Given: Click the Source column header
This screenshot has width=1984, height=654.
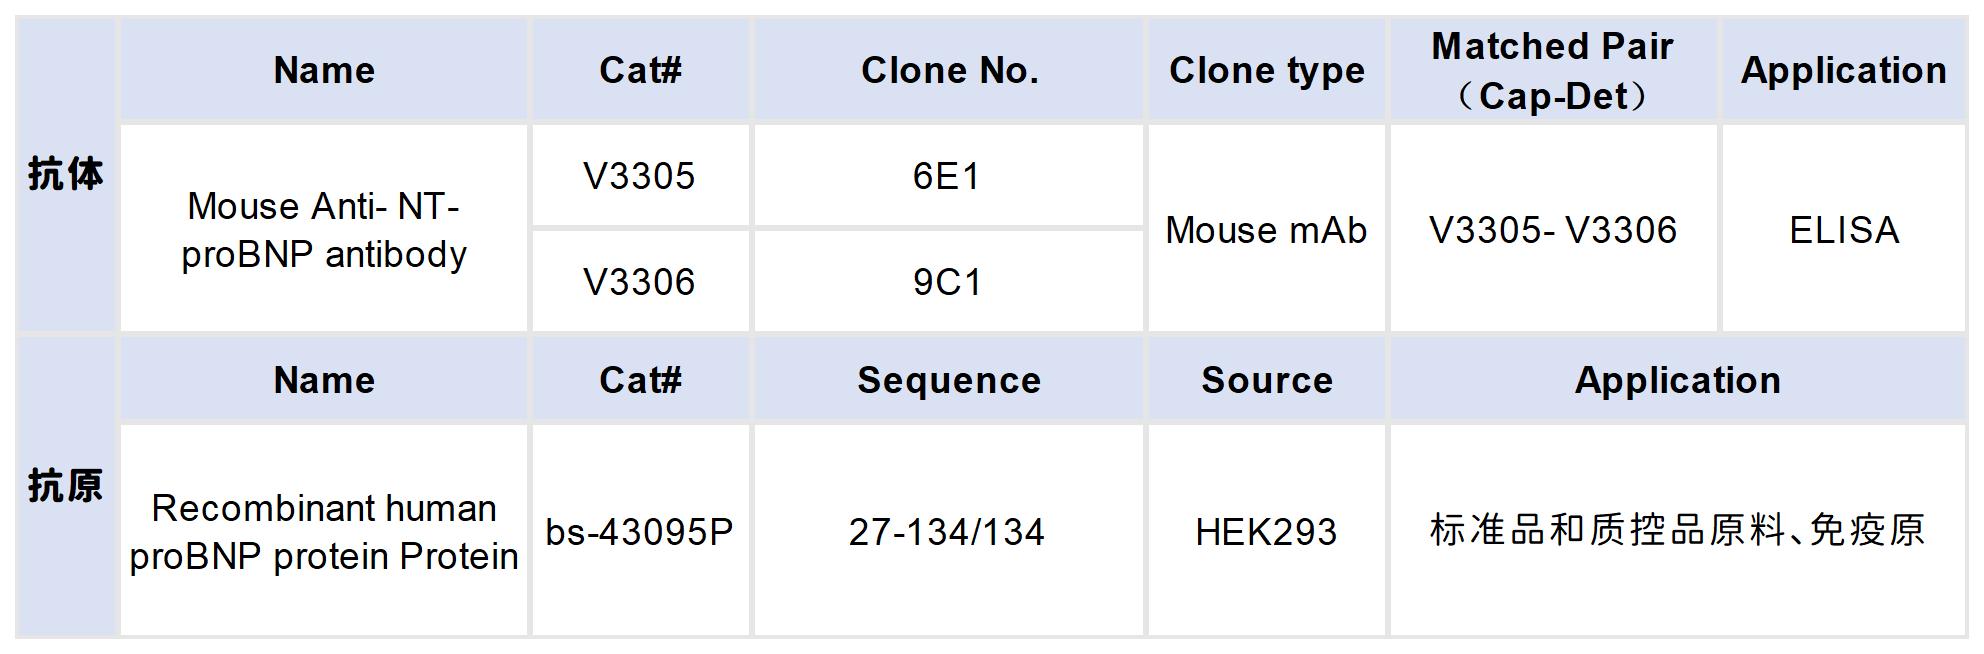Looking at the screenshot, I should click(1266, 380).
